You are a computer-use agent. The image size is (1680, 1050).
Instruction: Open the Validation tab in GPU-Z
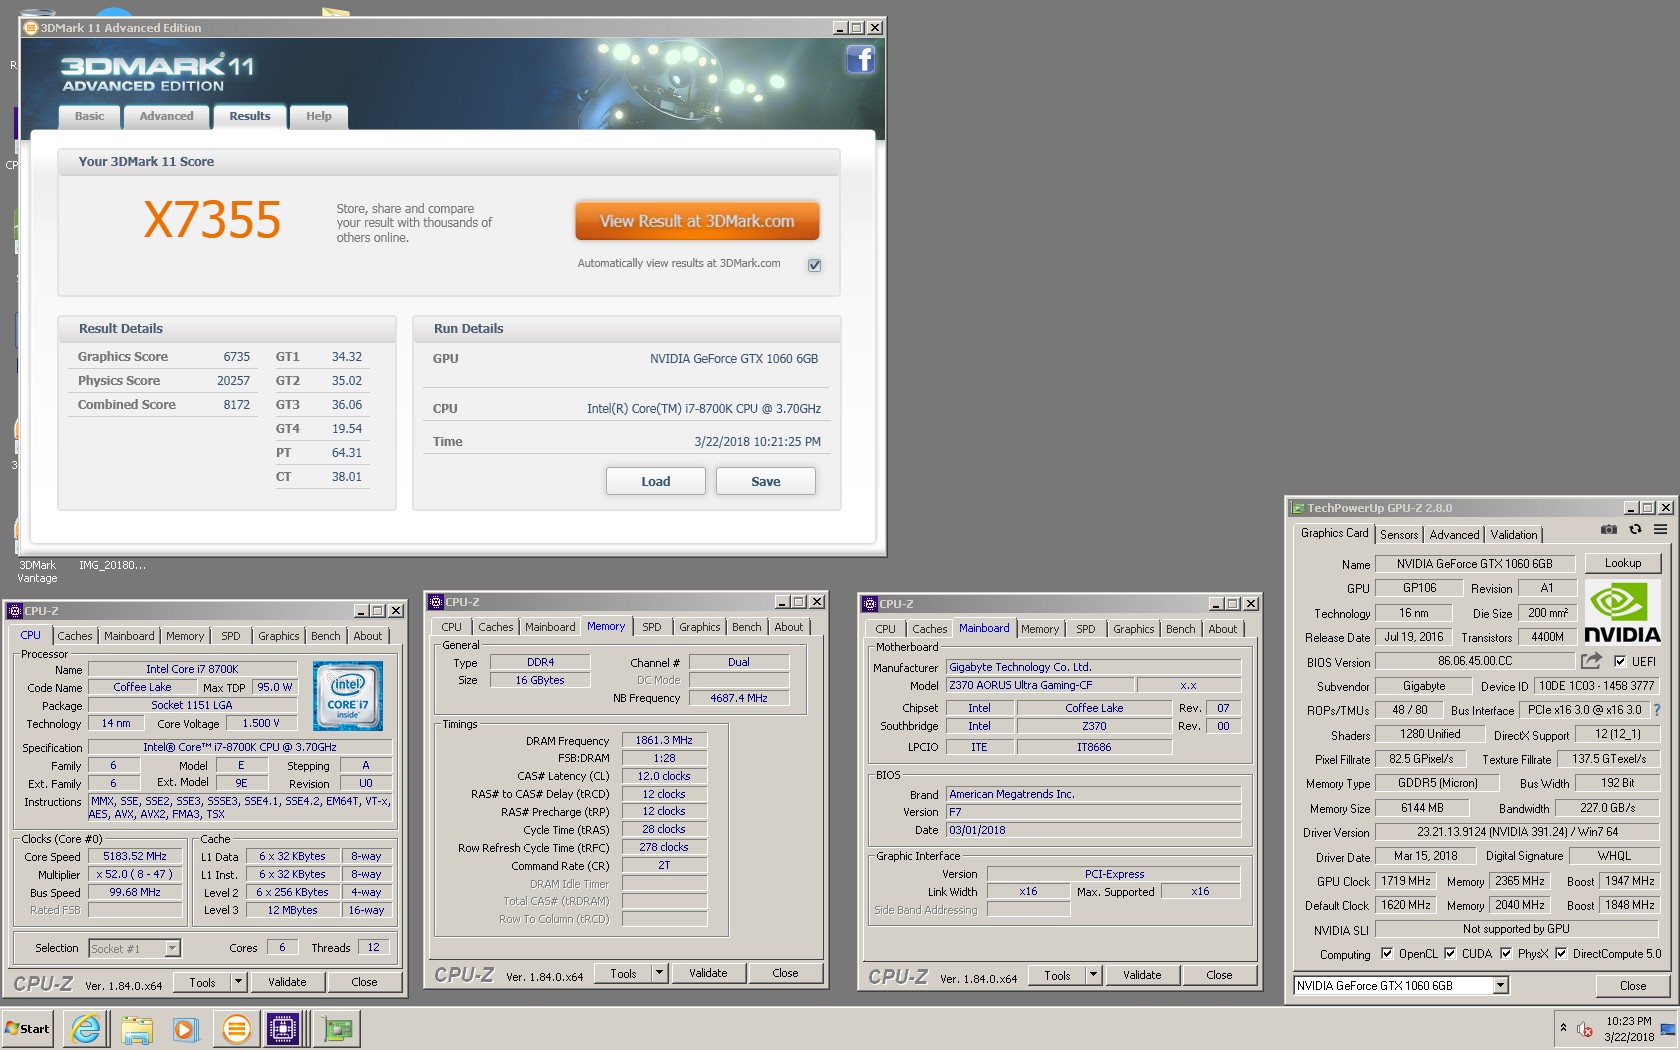[1514, 535]
